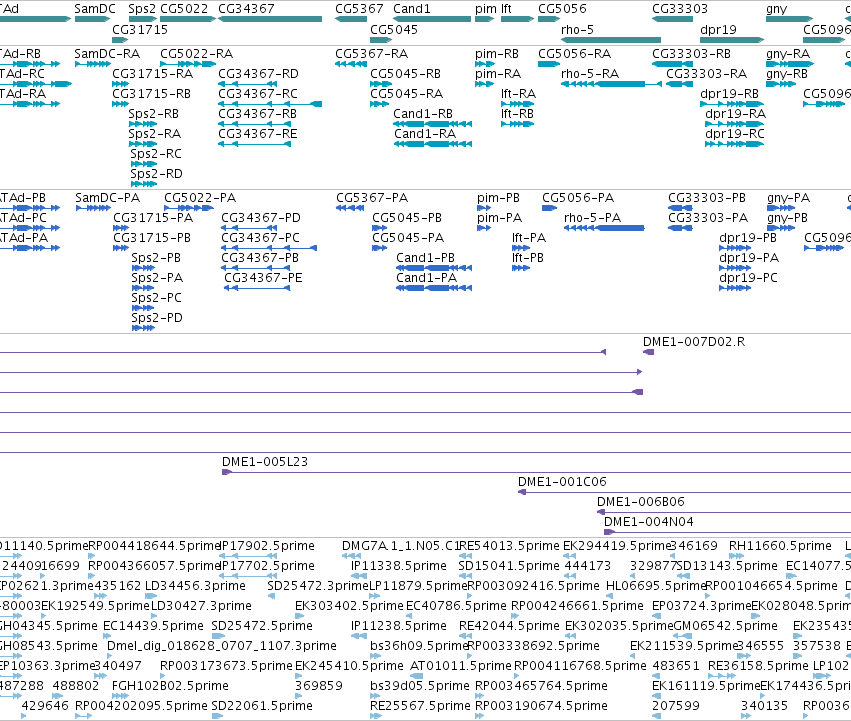
Task: Click BAC label DME1-004N04
Action: click(649, 521)
